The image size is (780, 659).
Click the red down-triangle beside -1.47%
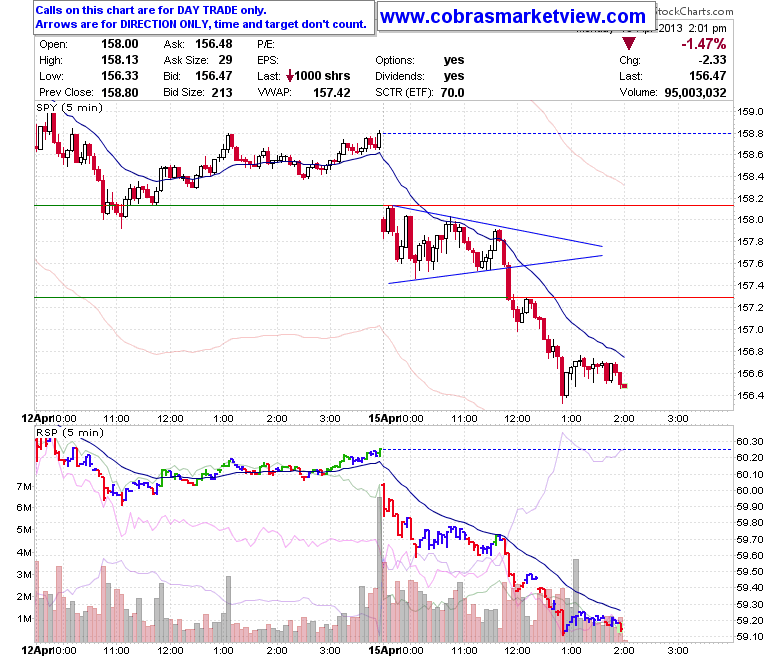pyautogui.click(x=629, y=44)
